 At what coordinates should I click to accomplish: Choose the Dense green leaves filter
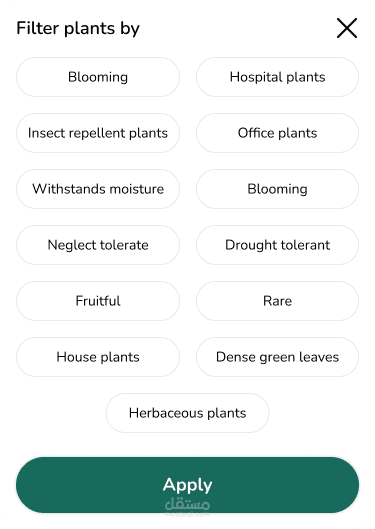point(277,357)
